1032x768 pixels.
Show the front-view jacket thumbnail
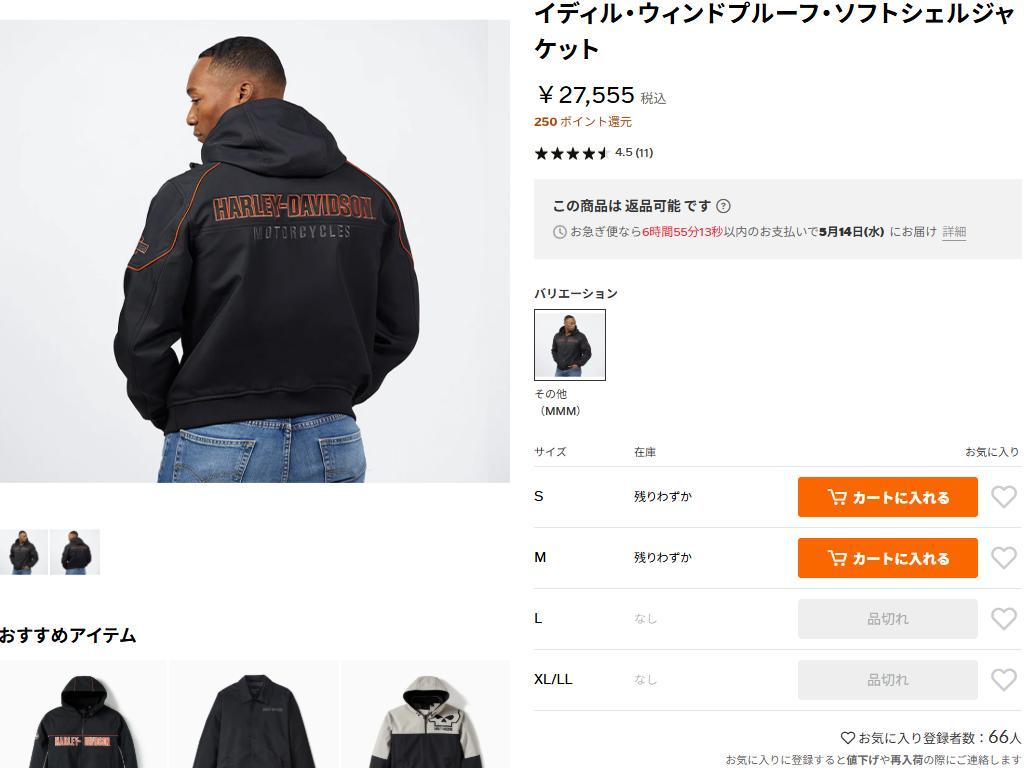click(x=24, y=551)
